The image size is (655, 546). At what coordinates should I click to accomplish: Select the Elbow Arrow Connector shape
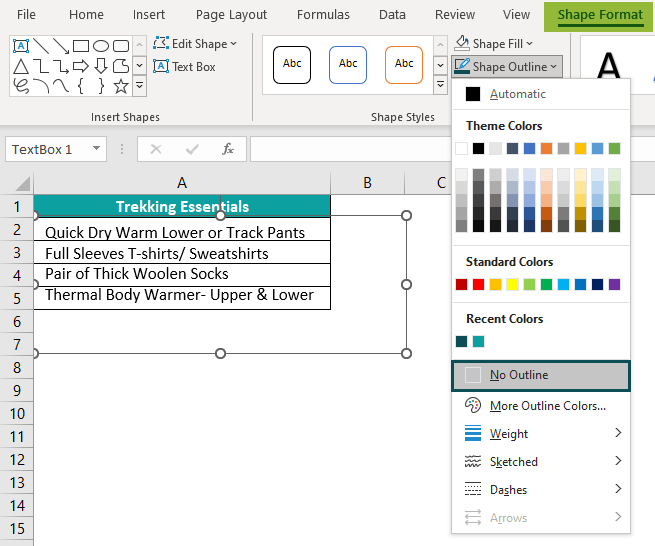(x=61, y=66)
